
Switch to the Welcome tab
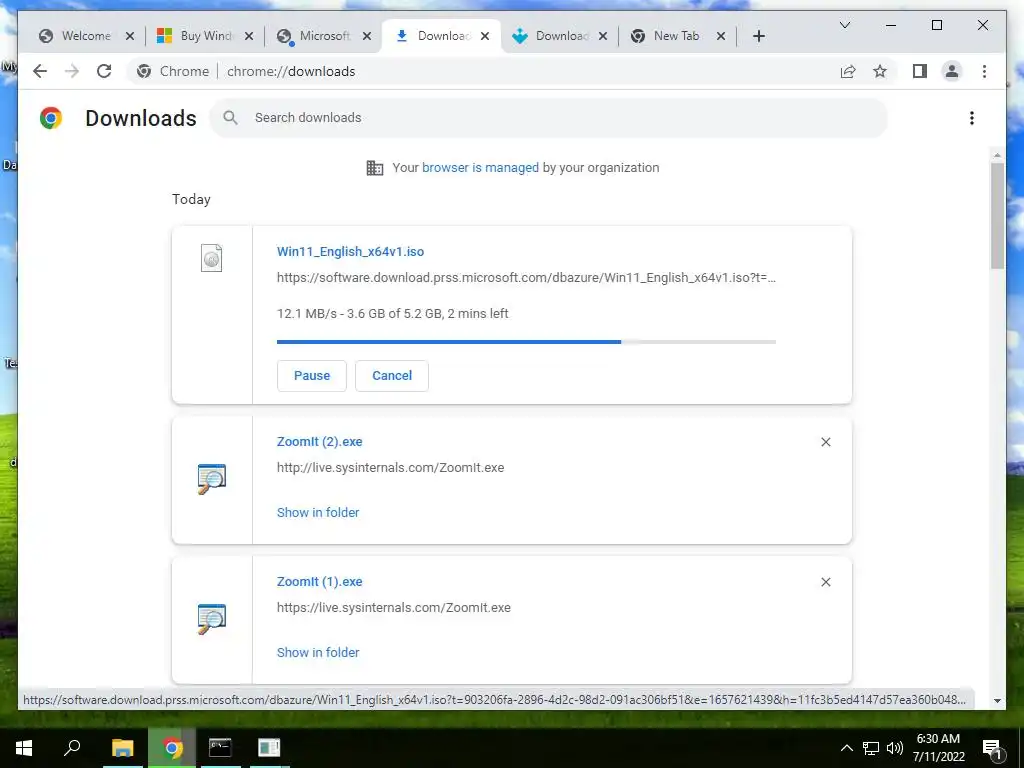[x=86, y=36]
